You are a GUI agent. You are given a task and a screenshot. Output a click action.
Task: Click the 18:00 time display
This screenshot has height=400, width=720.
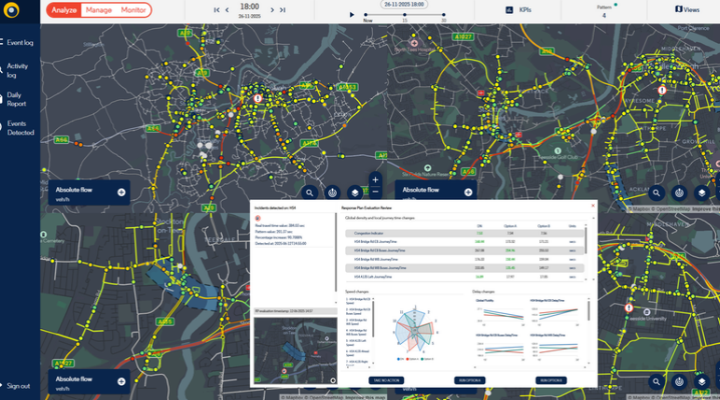249,7
